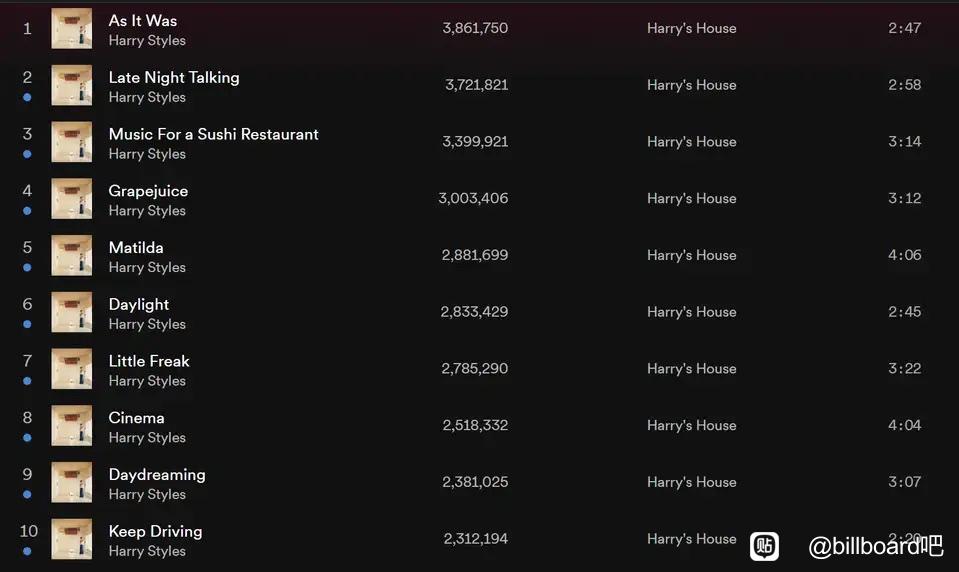This screenshot has height=572, width=959.
Task: Click Harry Styles artist name under Grapejuice
Action: point(147,210)
